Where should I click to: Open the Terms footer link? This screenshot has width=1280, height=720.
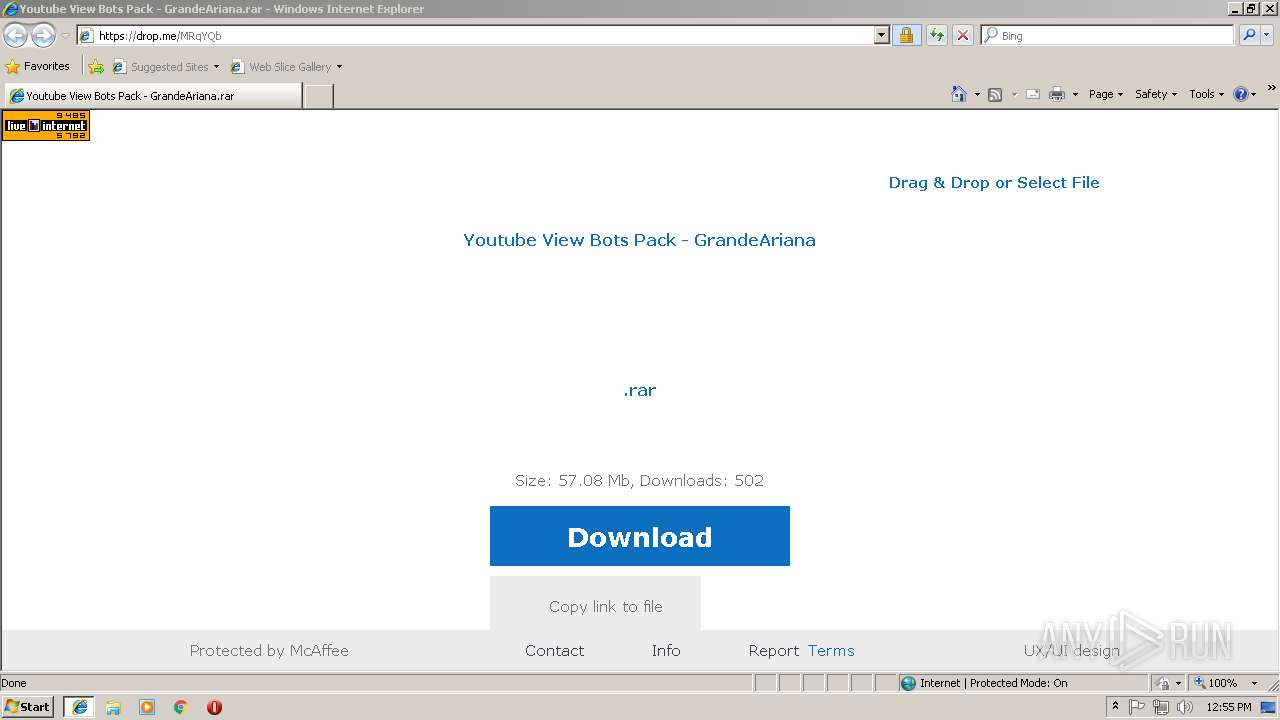click(831, 650)
